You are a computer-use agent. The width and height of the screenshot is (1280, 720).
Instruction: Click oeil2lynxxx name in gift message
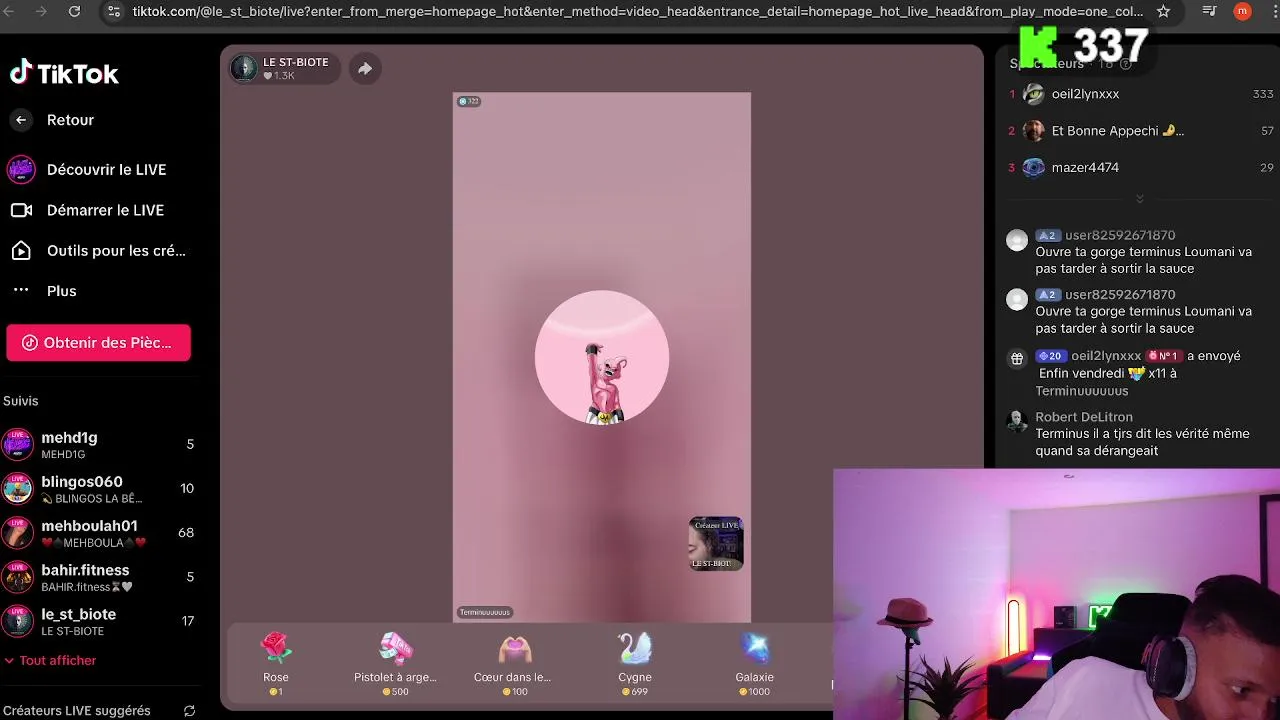pos(1106,356)
